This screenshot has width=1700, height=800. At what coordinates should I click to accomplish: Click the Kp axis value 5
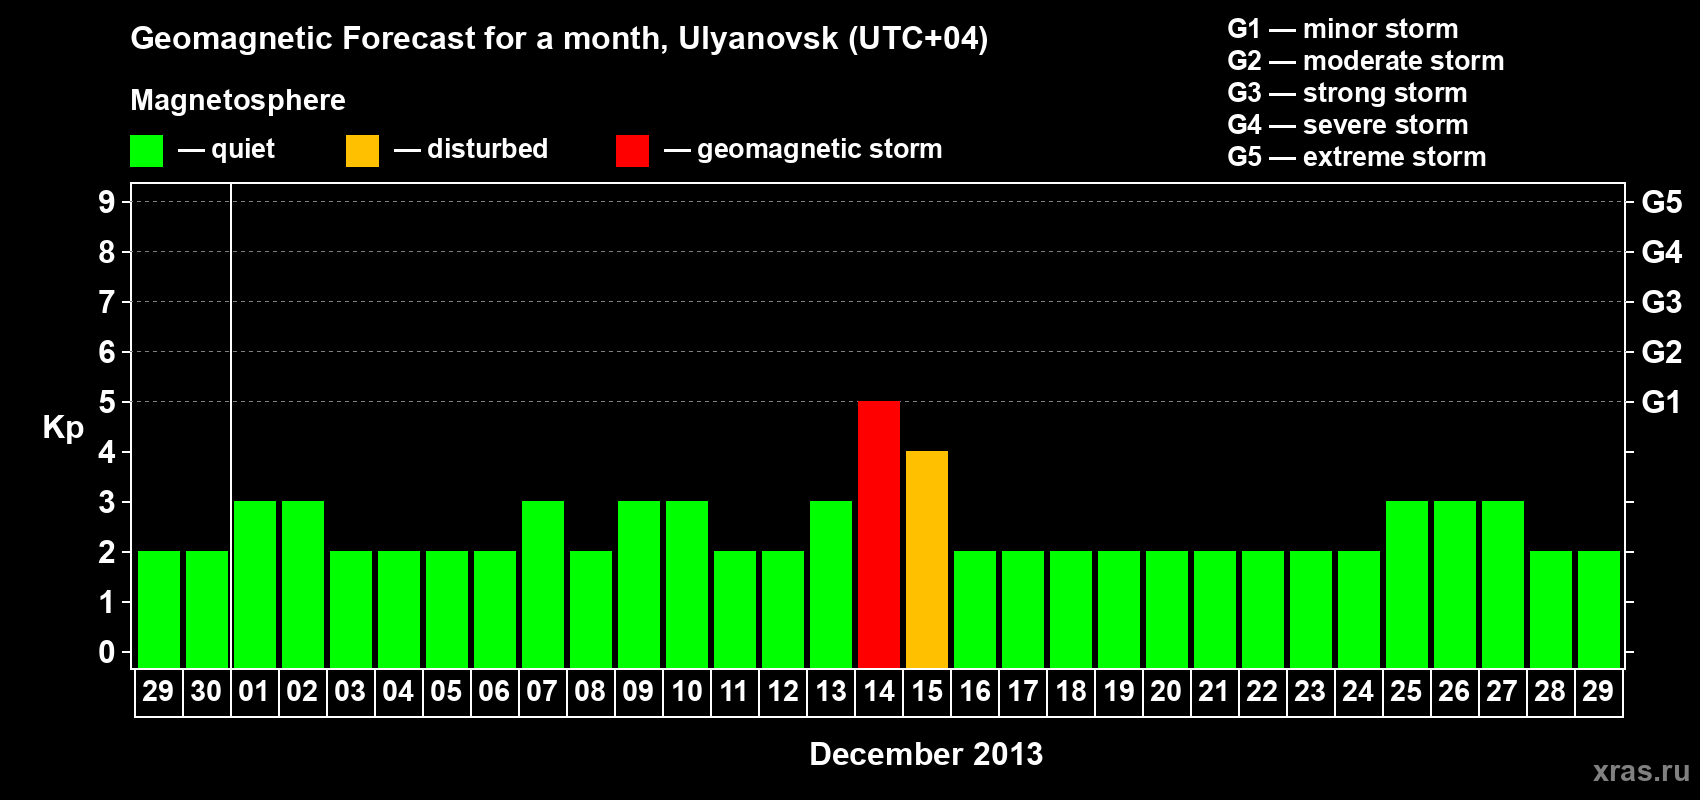tap(107, 402)
